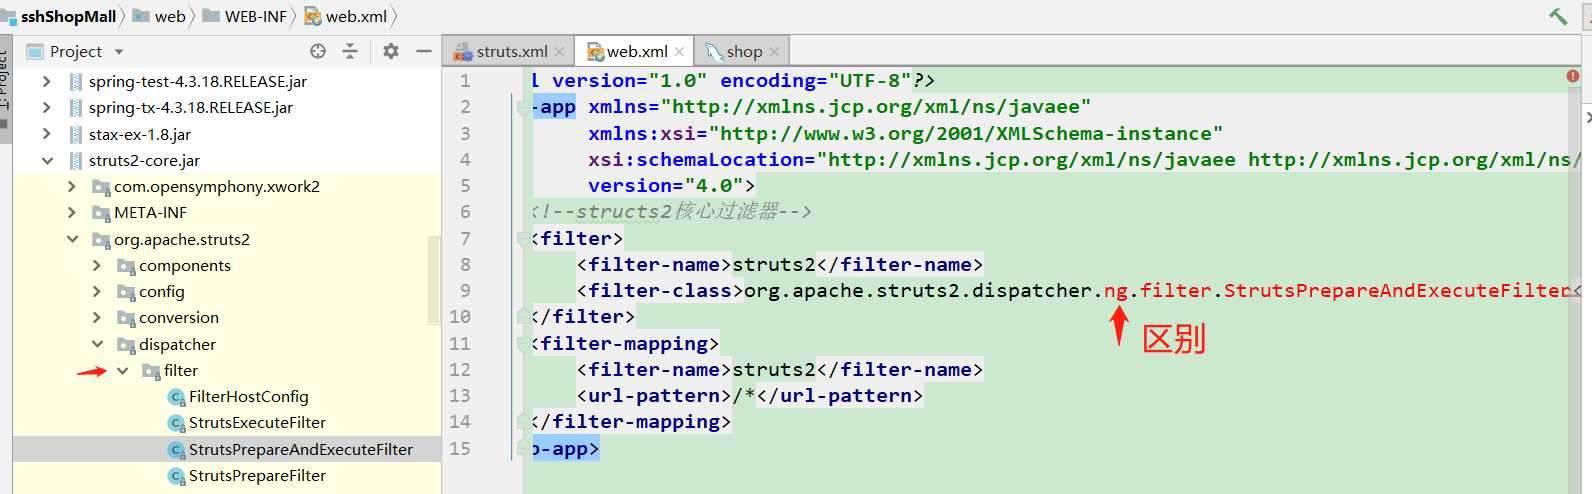
Task: Switch to web.xml editor tab
Action: (x=636, y=51)
